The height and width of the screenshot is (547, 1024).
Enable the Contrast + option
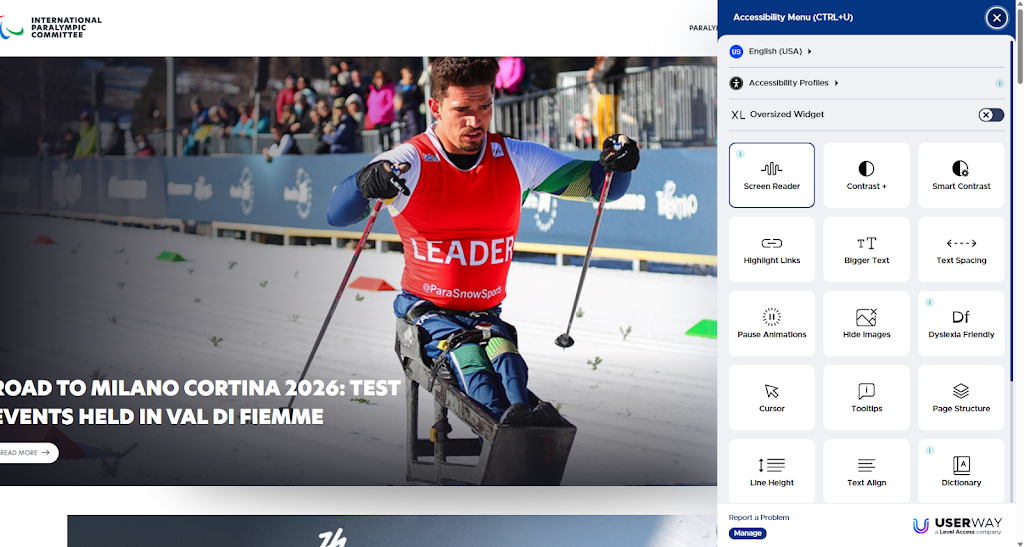[x=866, y=175]
